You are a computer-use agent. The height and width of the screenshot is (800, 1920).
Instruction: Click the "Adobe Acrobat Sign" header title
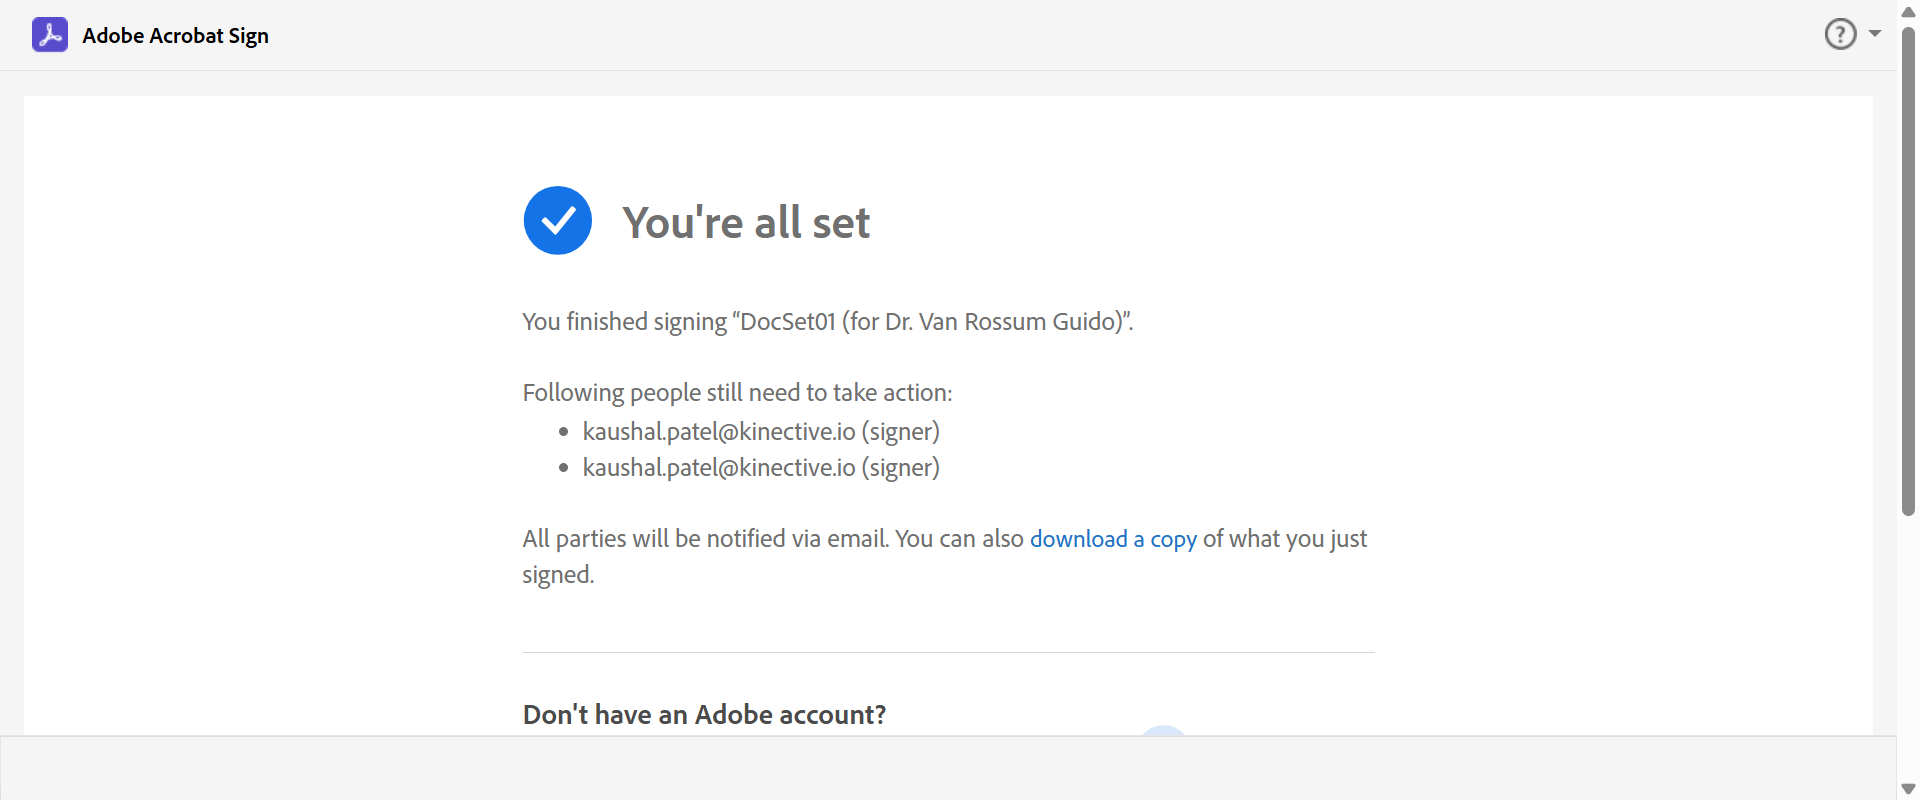(175, 36)
